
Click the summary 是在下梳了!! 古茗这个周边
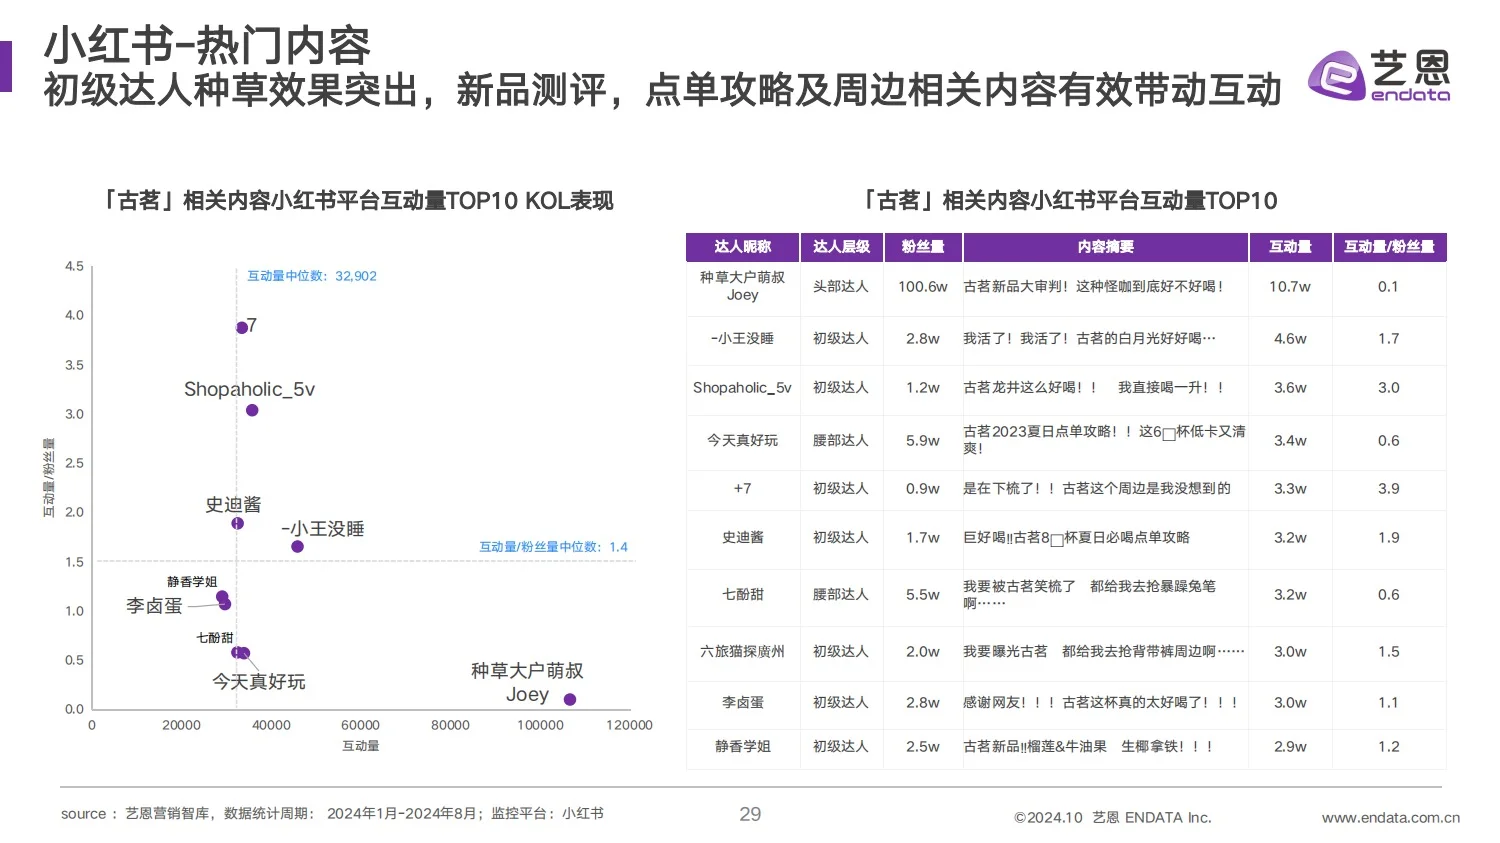click(1097, 488)
